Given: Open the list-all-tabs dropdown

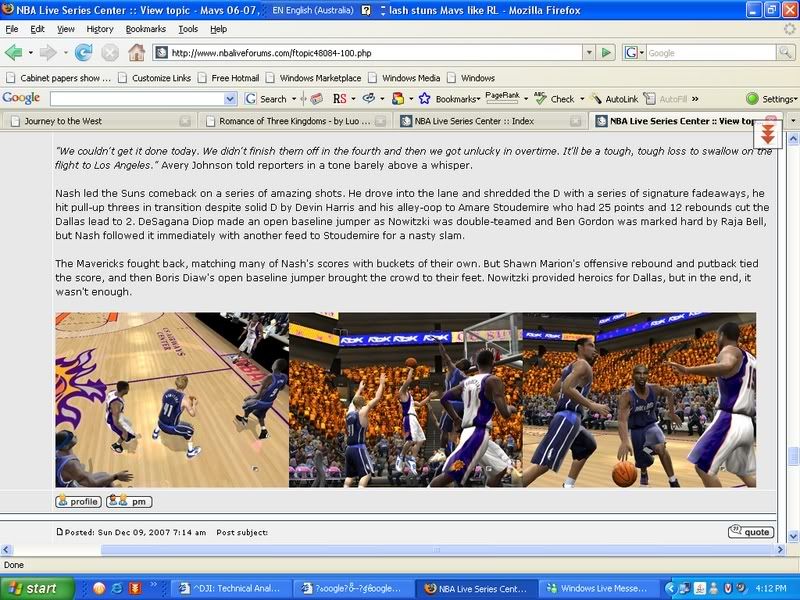Looking at the screenshot, I should click(x=793, y=121).
